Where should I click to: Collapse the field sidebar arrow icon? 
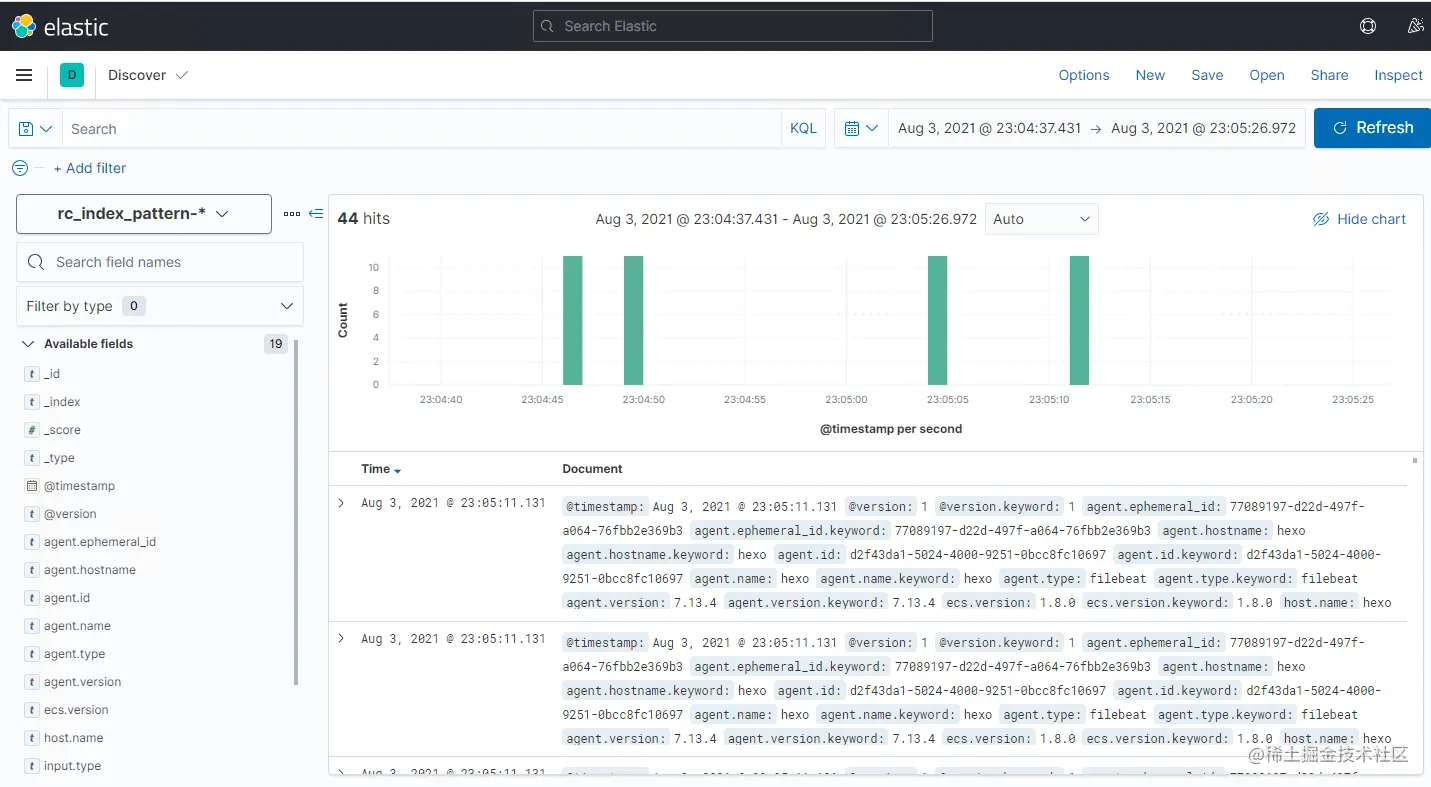click(x=316, y=214)
